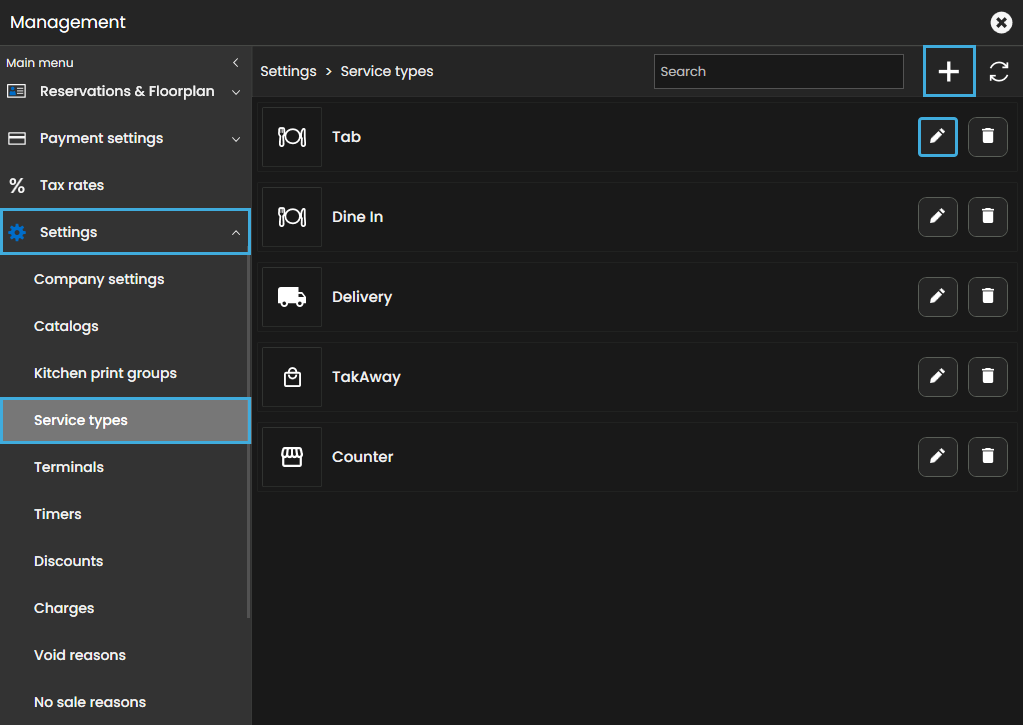Delete the Dine In service type
This screenshot has width=1023, height=725.
(x=987, y=217)
